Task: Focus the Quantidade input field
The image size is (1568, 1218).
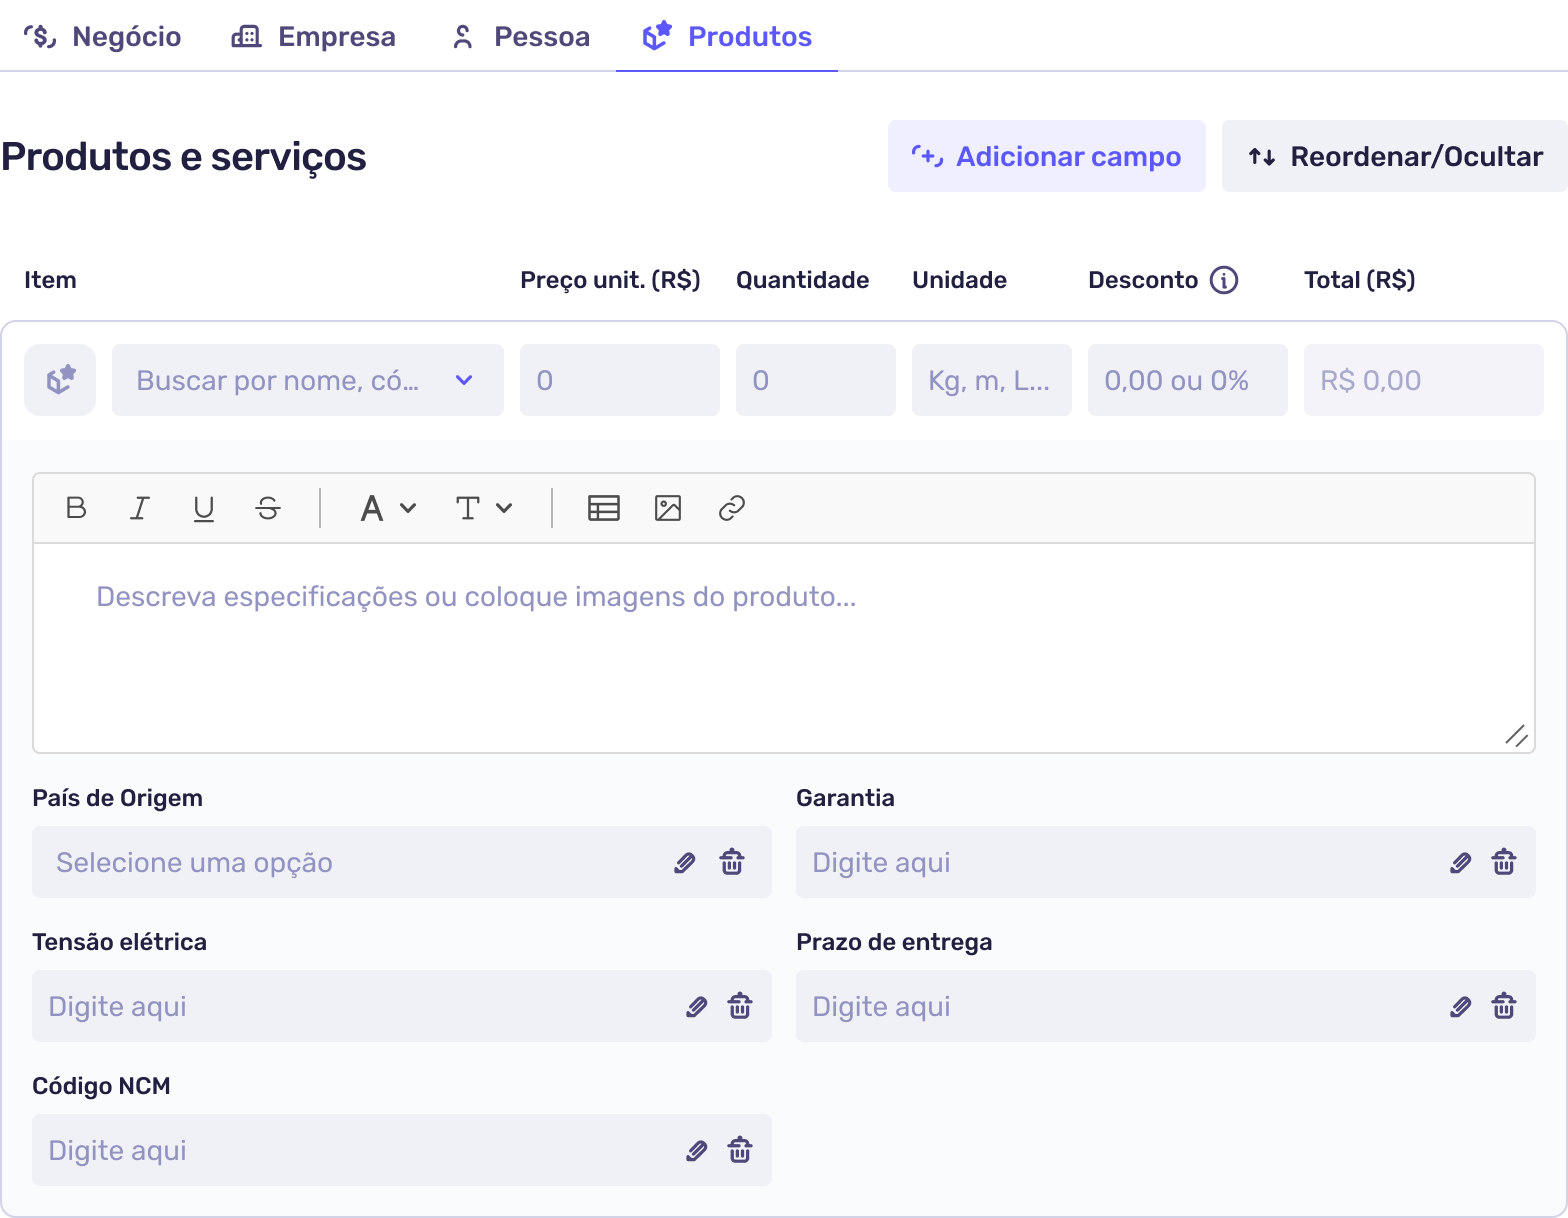Action: point(816,380)
